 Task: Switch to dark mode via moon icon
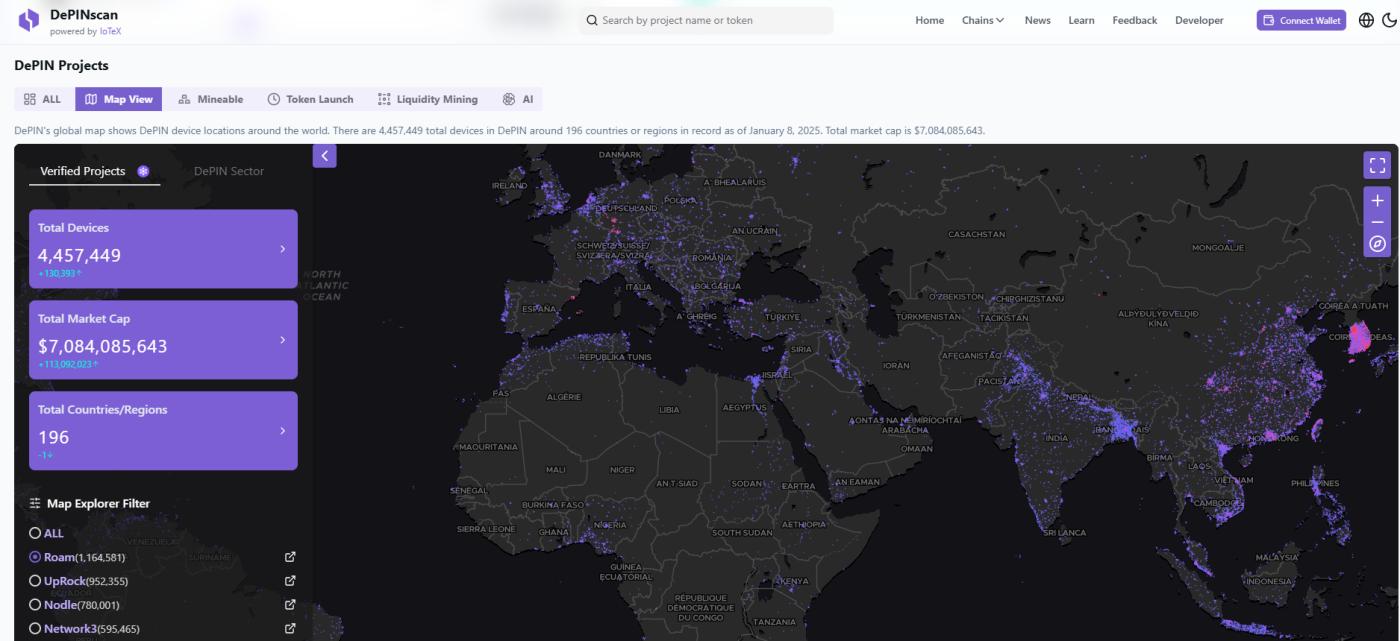point(1388,20)
